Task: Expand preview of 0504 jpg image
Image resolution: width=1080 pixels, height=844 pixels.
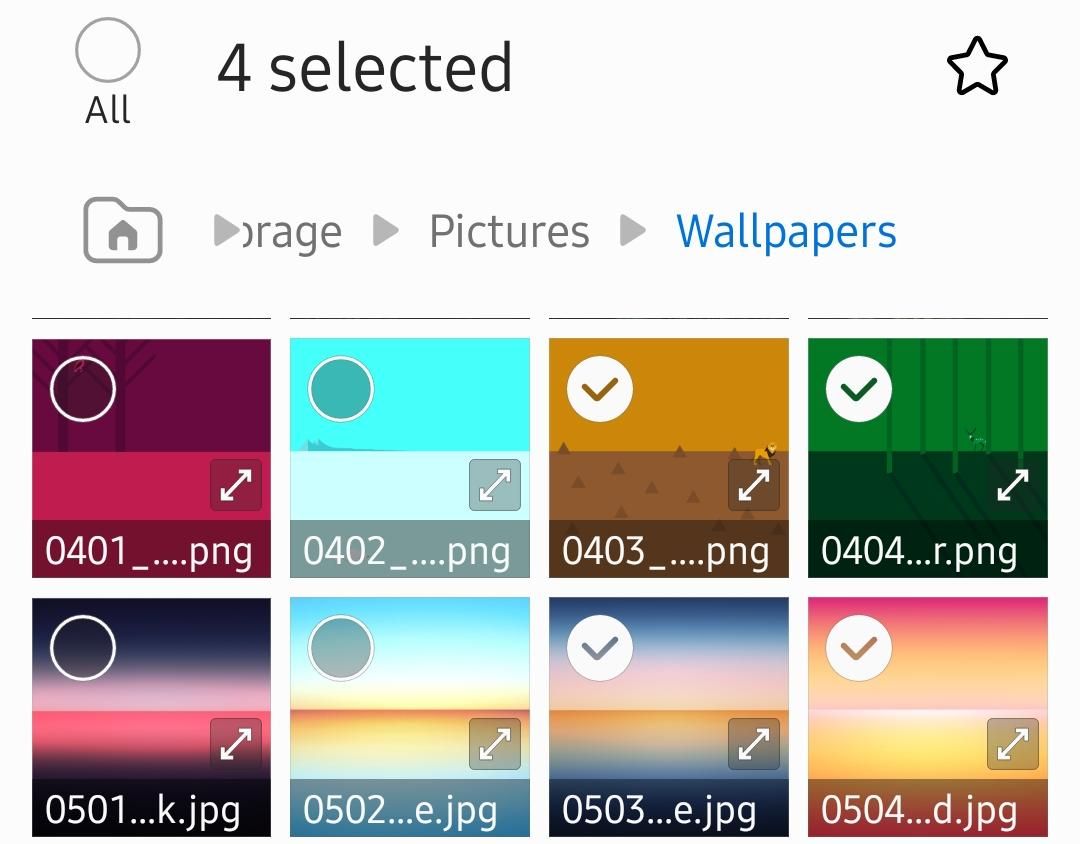Action: click(x=1012, y=744)
